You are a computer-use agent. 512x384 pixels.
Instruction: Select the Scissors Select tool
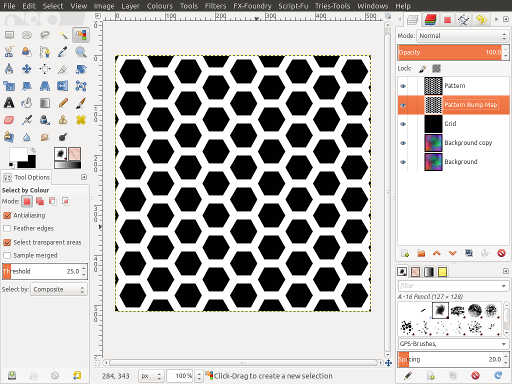pyautogui.click(x=9, y=52)
